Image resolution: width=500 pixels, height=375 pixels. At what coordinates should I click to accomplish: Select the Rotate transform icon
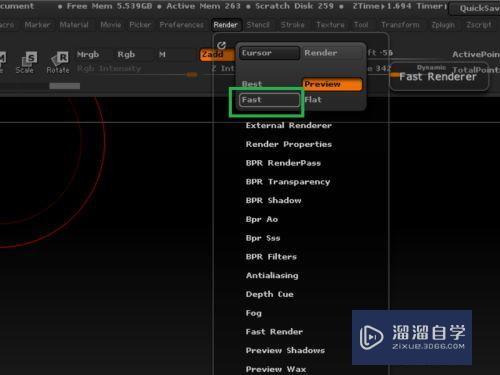click(x=58, y=62)
